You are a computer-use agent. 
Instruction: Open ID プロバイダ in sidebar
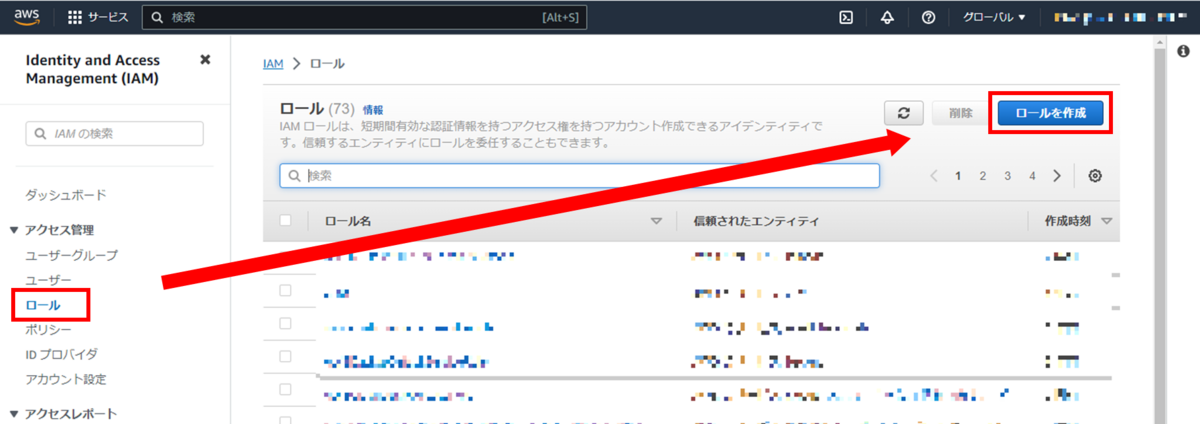(x=61, y=355)
